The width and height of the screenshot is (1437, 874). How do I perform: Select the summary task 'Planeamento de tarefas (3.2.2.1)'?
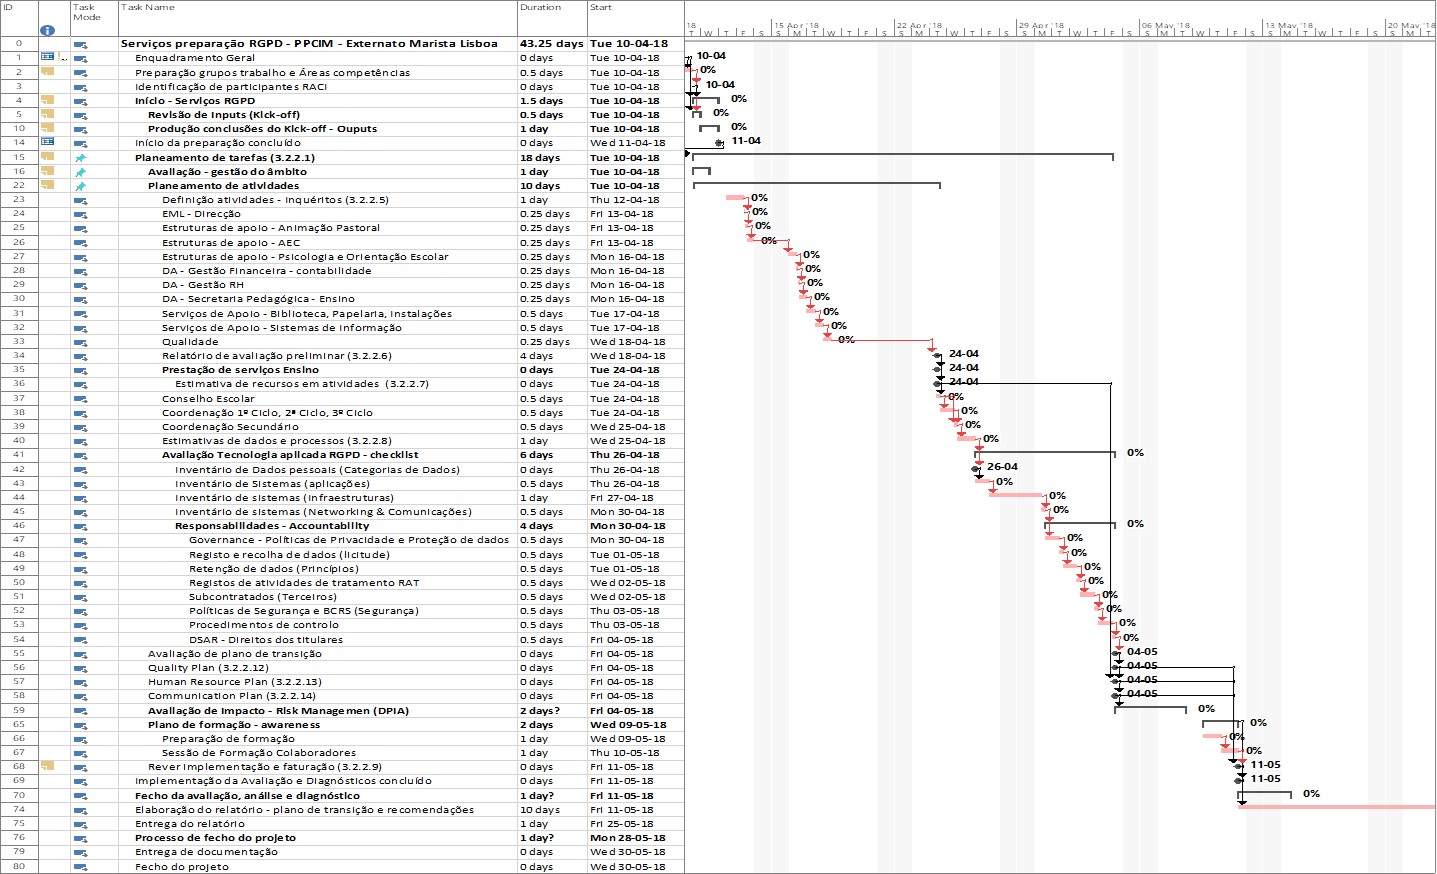pos(225,158)
